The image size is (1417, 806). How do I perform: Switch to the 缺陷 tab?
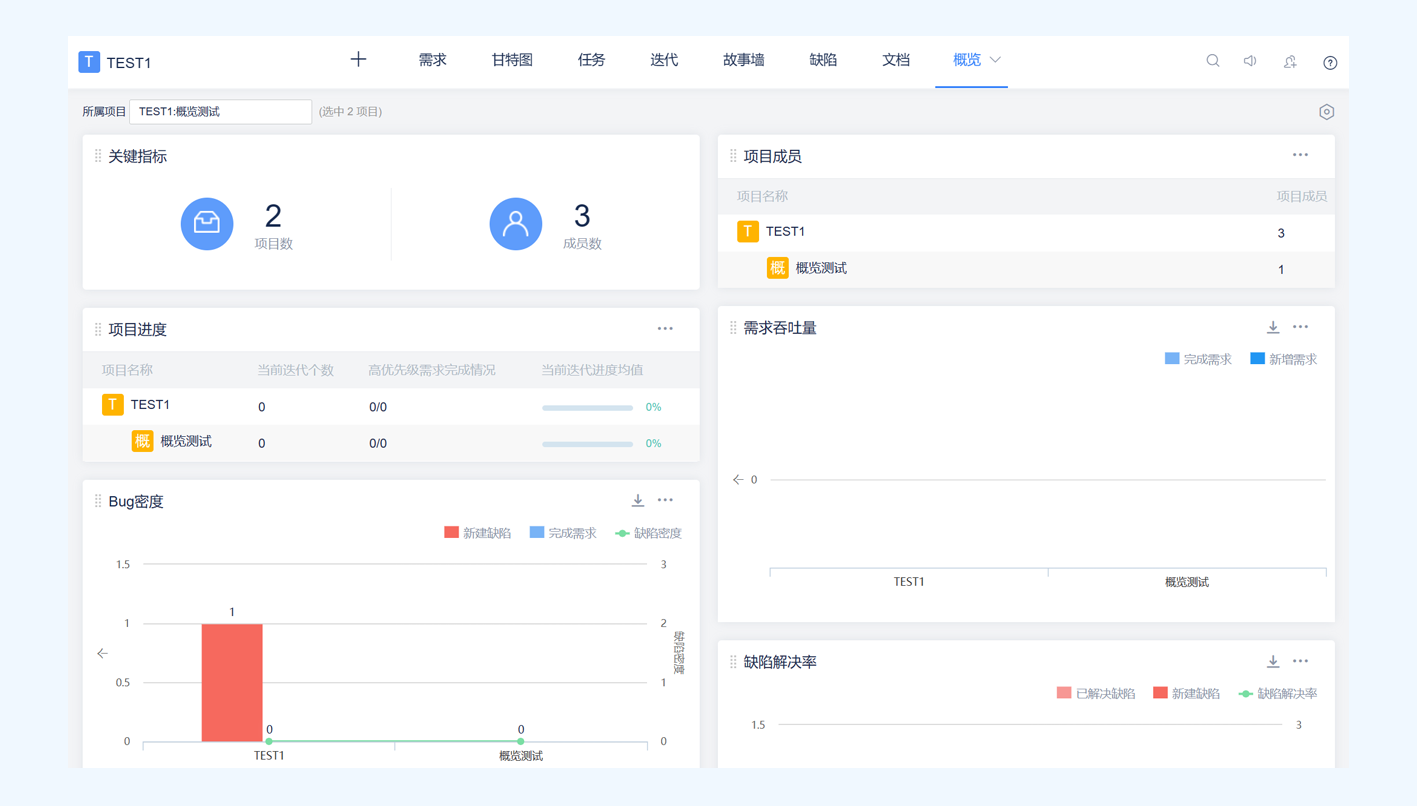823,60
